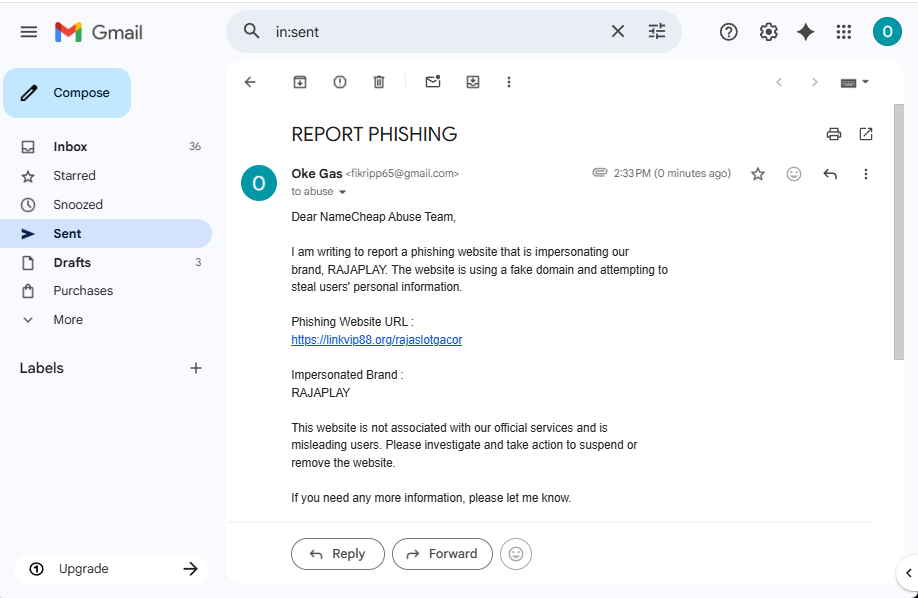Open the input tools keyboard dropdown
The image size is (918, 598).
point(854,83)
